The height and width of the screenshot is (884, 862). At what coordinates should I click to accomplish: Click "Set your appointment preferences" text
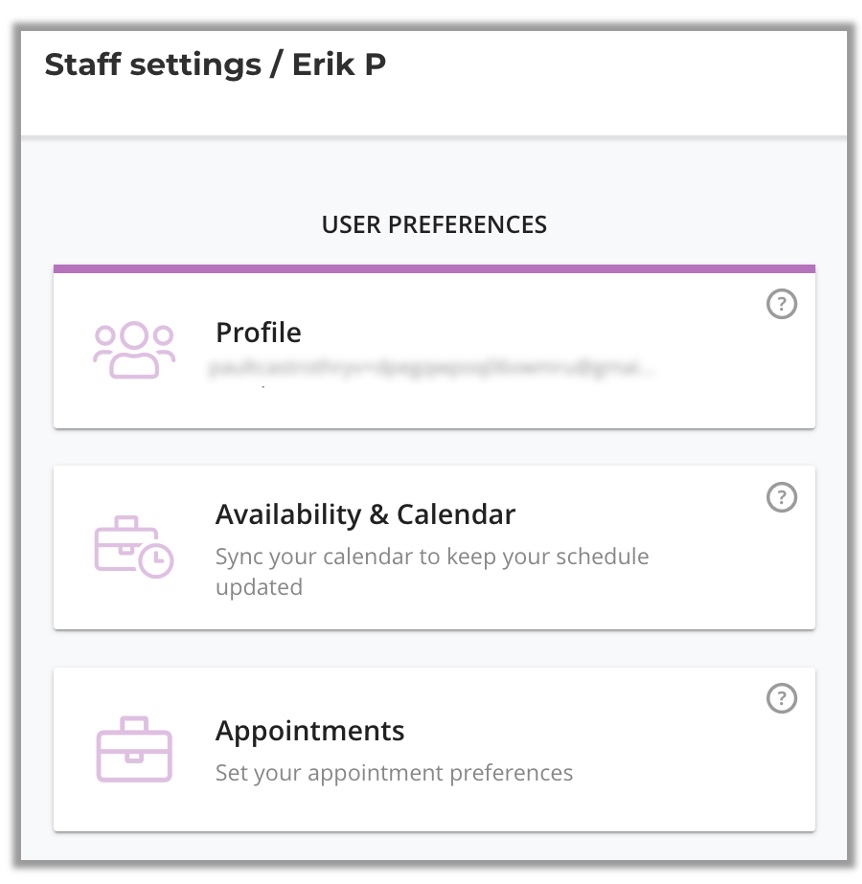tap(394, 773)
